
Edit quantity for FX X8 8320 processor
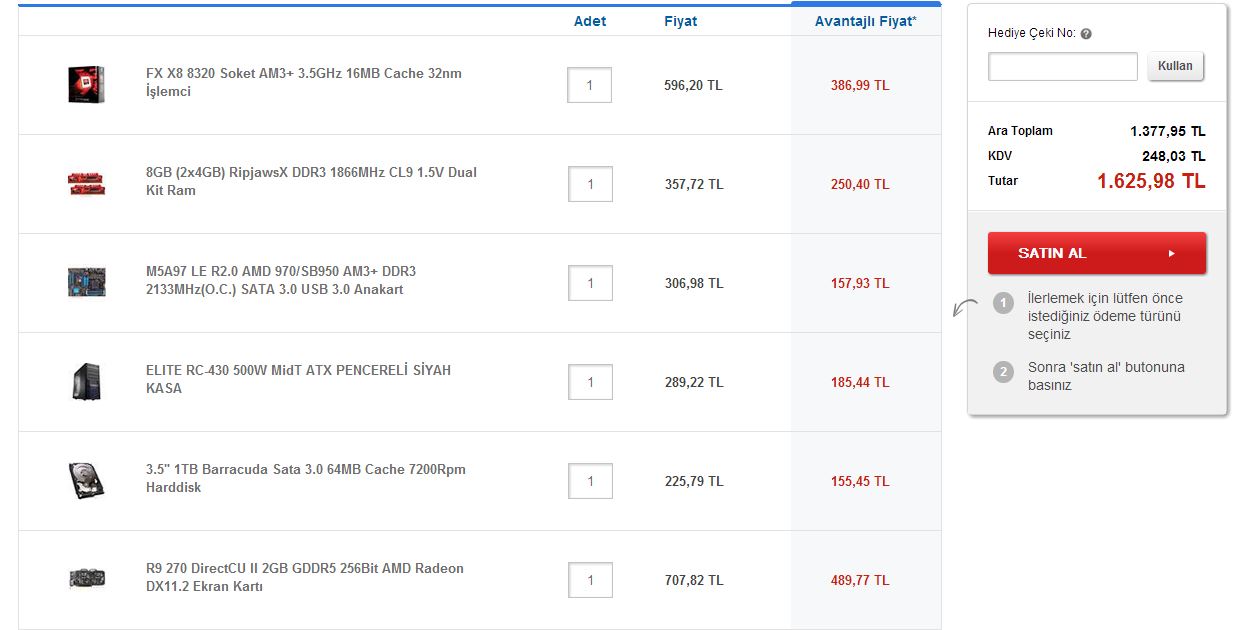coord(589,85)
